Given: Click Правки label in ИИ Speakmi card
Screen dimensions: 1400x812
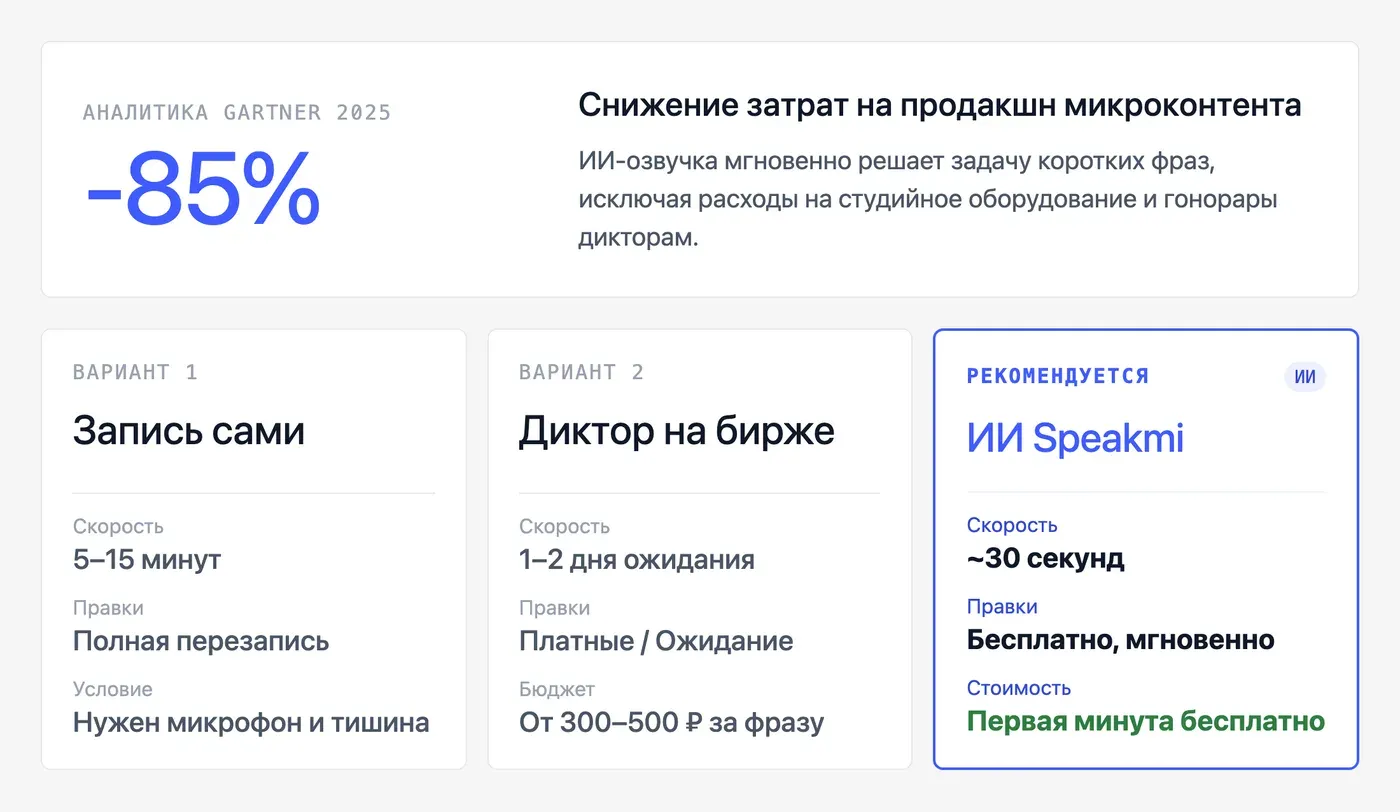Looking at the screenshot, I should pyautogui.click(x=1002, y=607).
